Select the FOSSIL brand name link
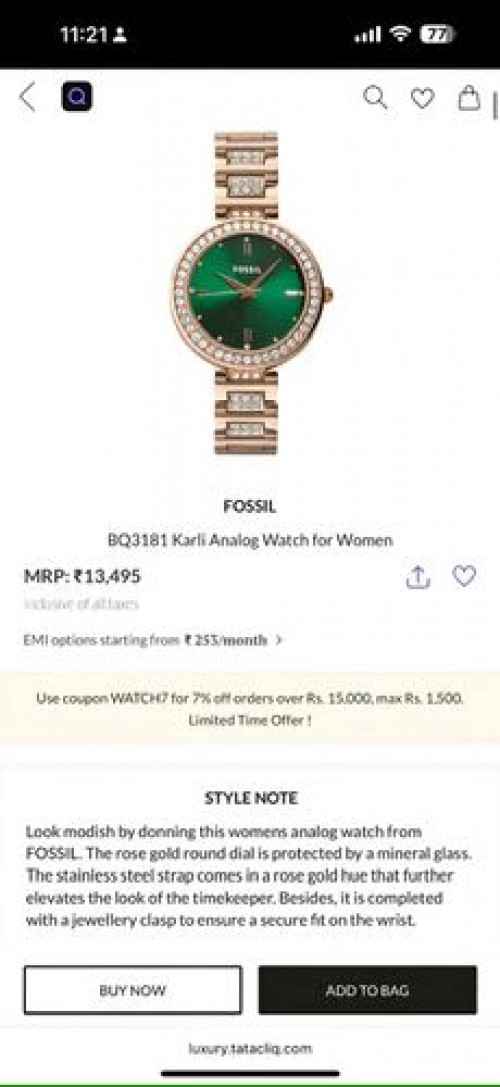The width and height of the screenshot is (500, 1087). (x=250, y=507)
